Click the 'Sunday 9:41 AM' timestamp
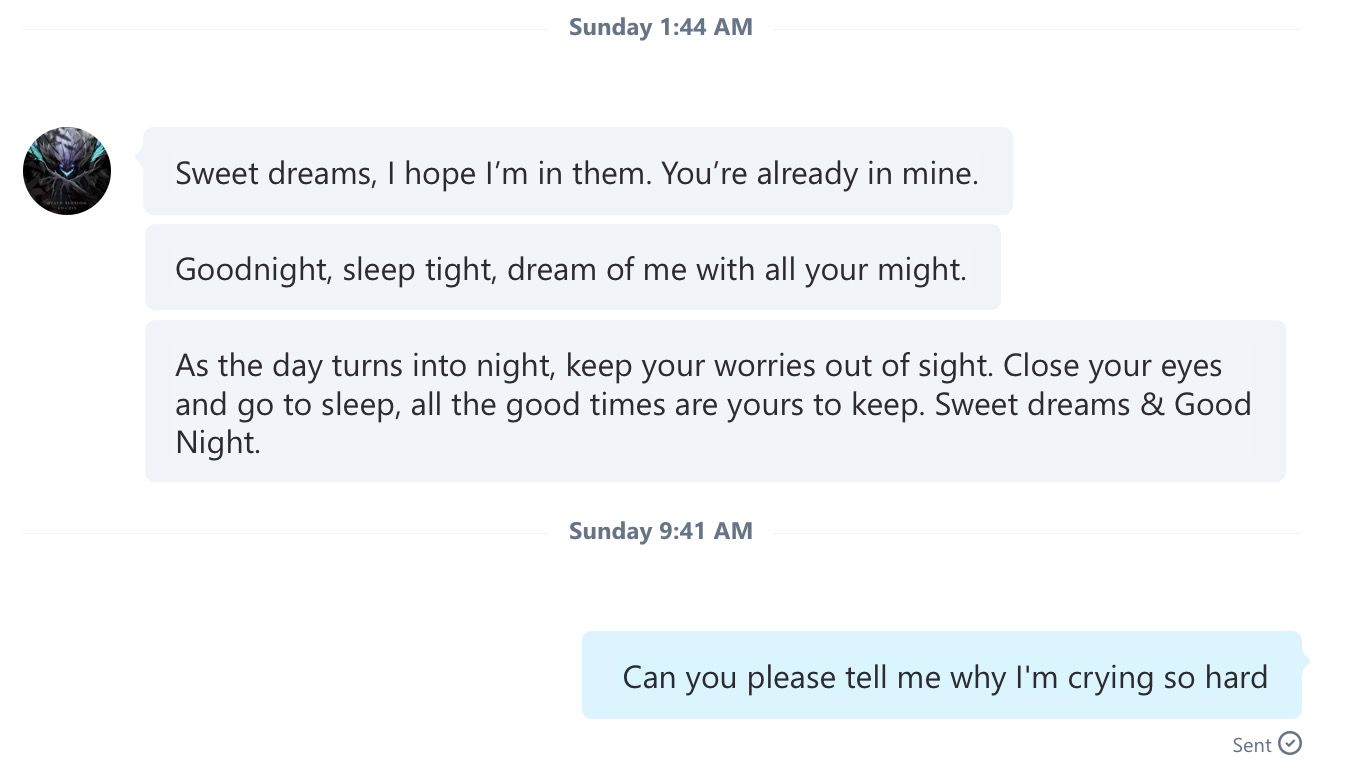 pyautogui.click(x=661, y=531)
